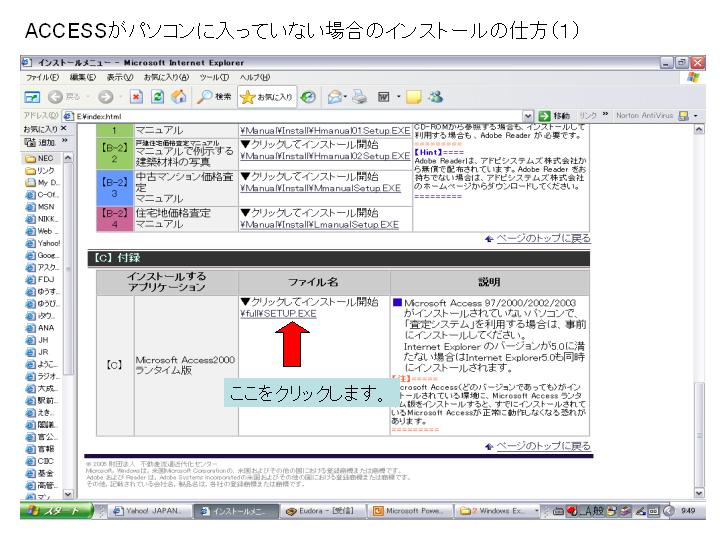The width and height of the screenshot is (720, 540).
Task: Click the Back arrow toolbar icon
Action: click(56, 97)
